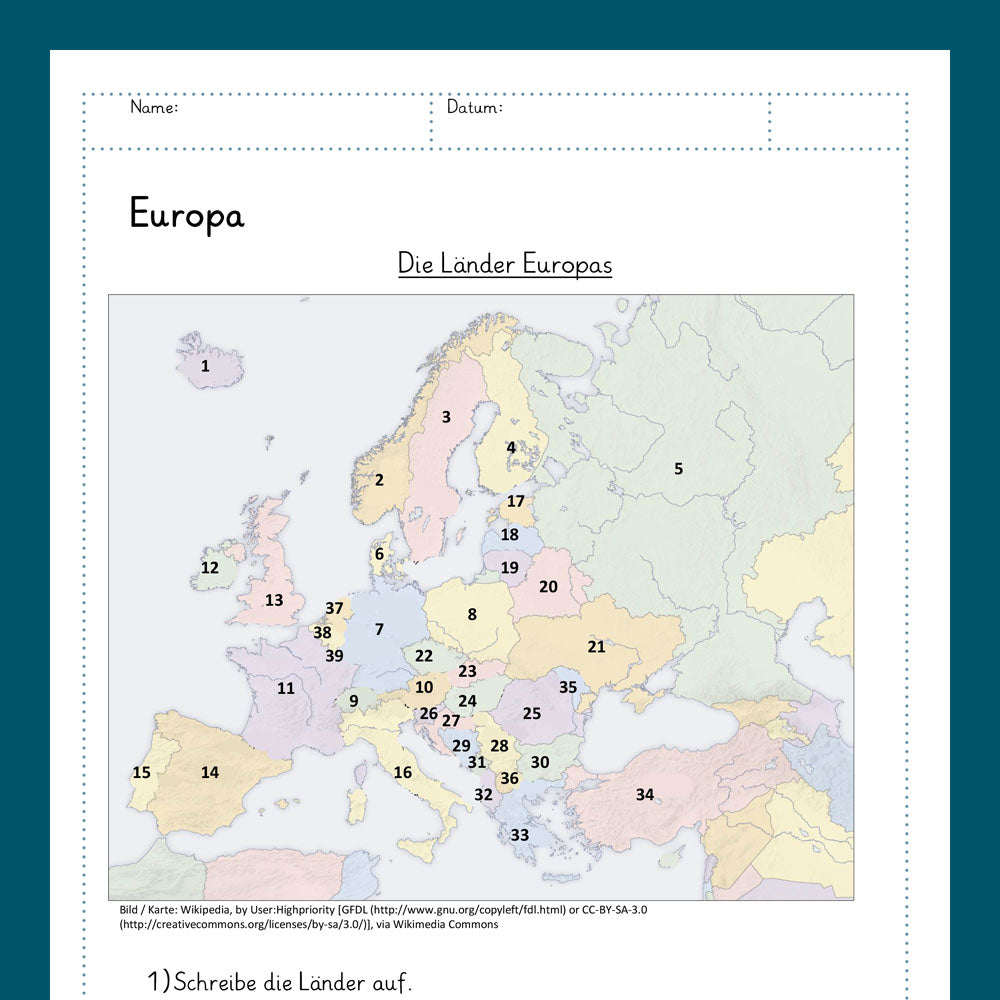Click the number 37 on the Netherlands
Viewport: 1000px width, 1000px height.
[334, 608]
